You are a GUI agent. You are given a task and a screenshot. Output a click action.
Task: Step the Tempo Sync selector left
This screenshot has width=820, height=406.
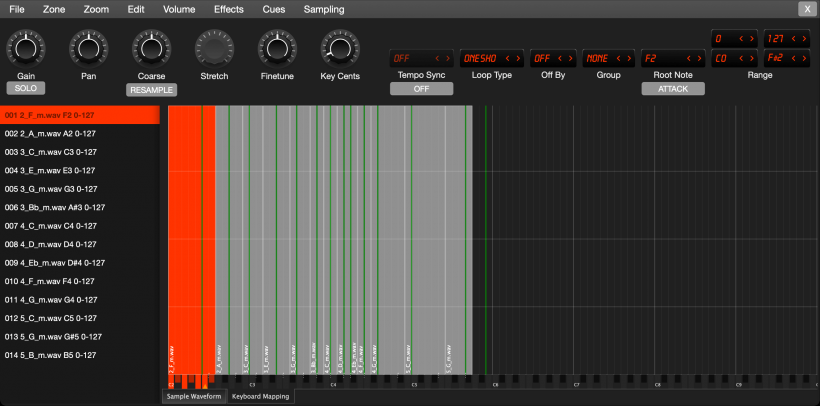point(438,59)
